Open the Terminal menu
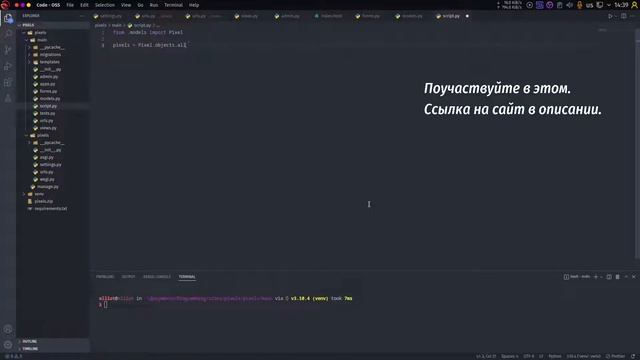This screenshot has width=640, height=360. (173, 5)
